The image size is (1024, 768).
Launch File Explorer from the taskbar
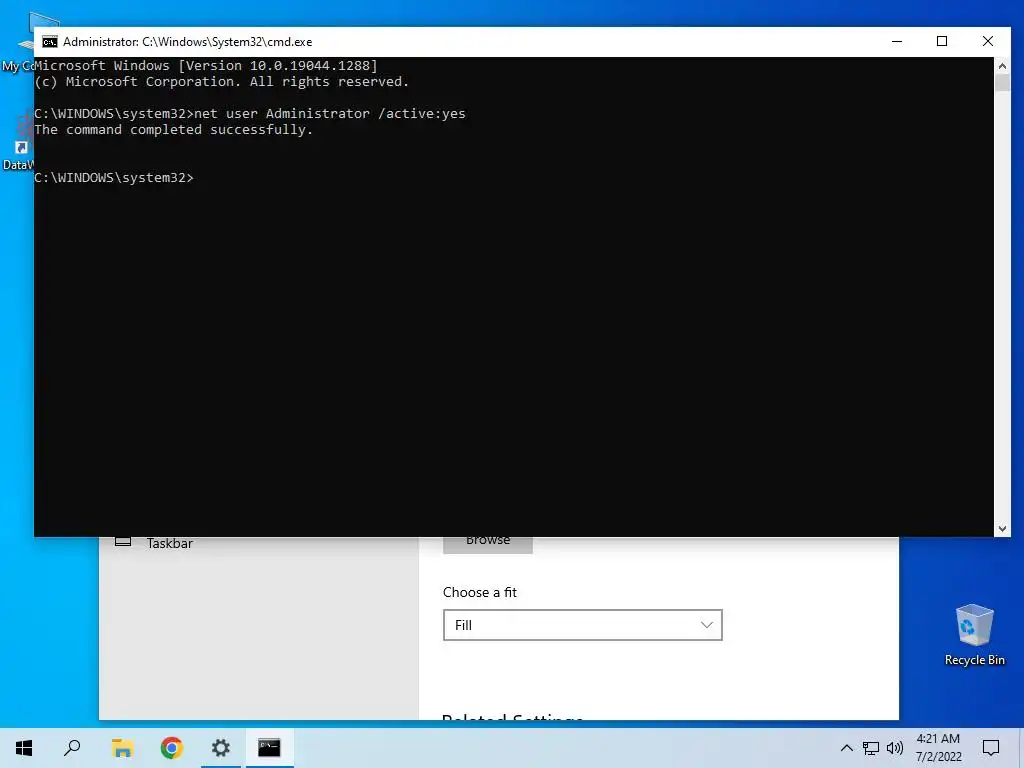click(x=122, y=748)
